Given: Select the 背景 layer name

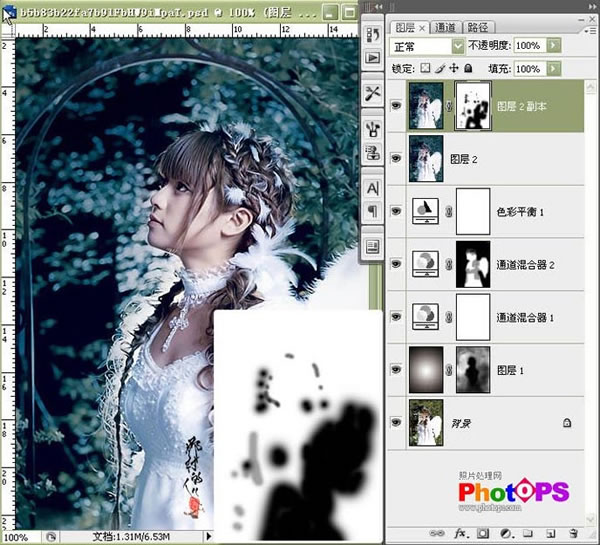Looking at the screenshot, I should pyautogui.click(x=461, y=423).
